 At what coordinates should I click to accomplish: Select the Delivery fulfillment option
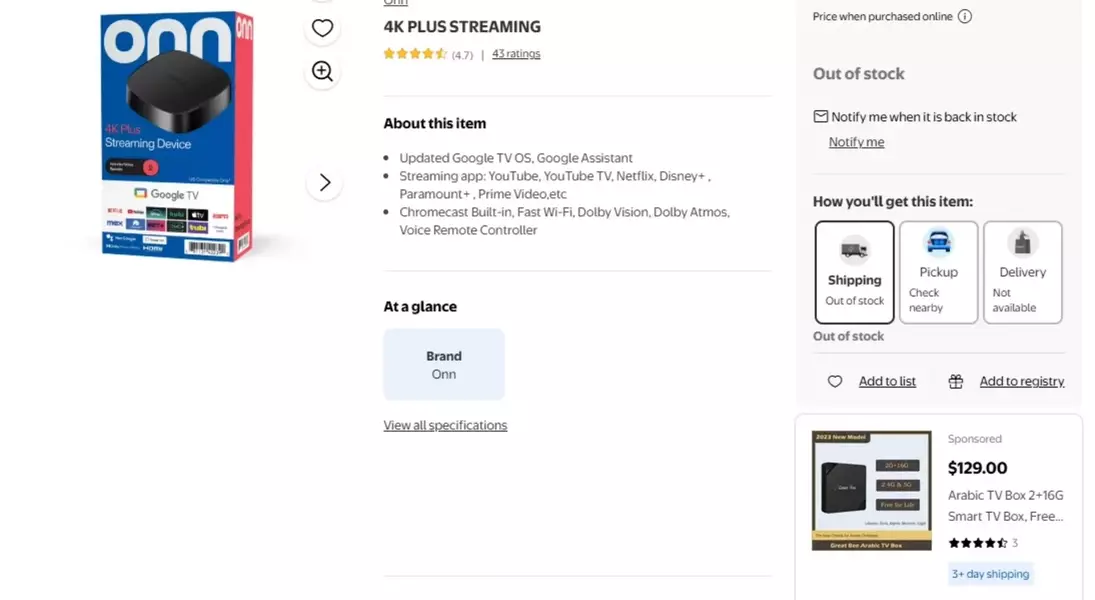1022,272
